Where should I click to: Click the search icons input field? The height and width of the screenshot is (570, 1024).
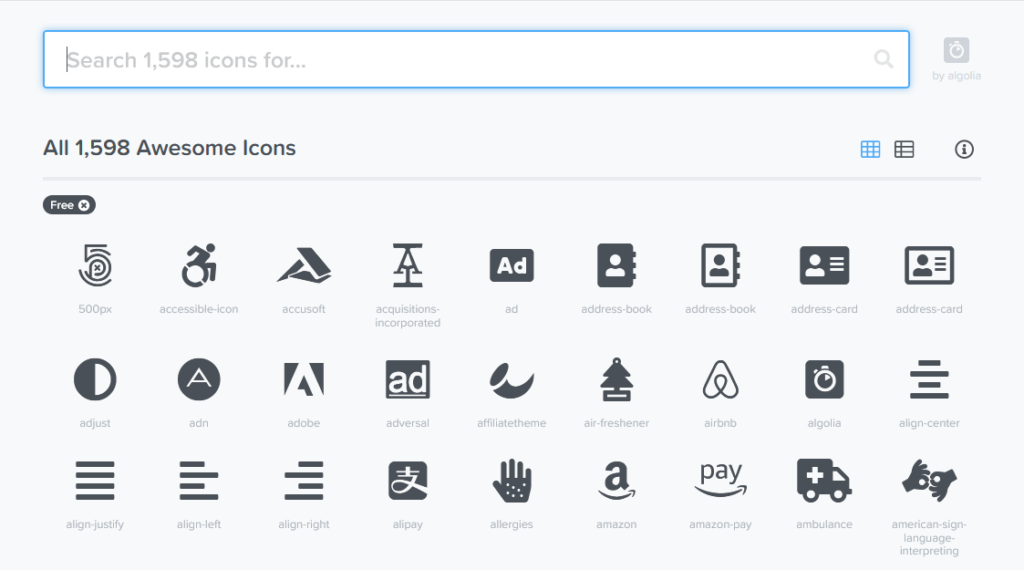[x=476, y=59]
